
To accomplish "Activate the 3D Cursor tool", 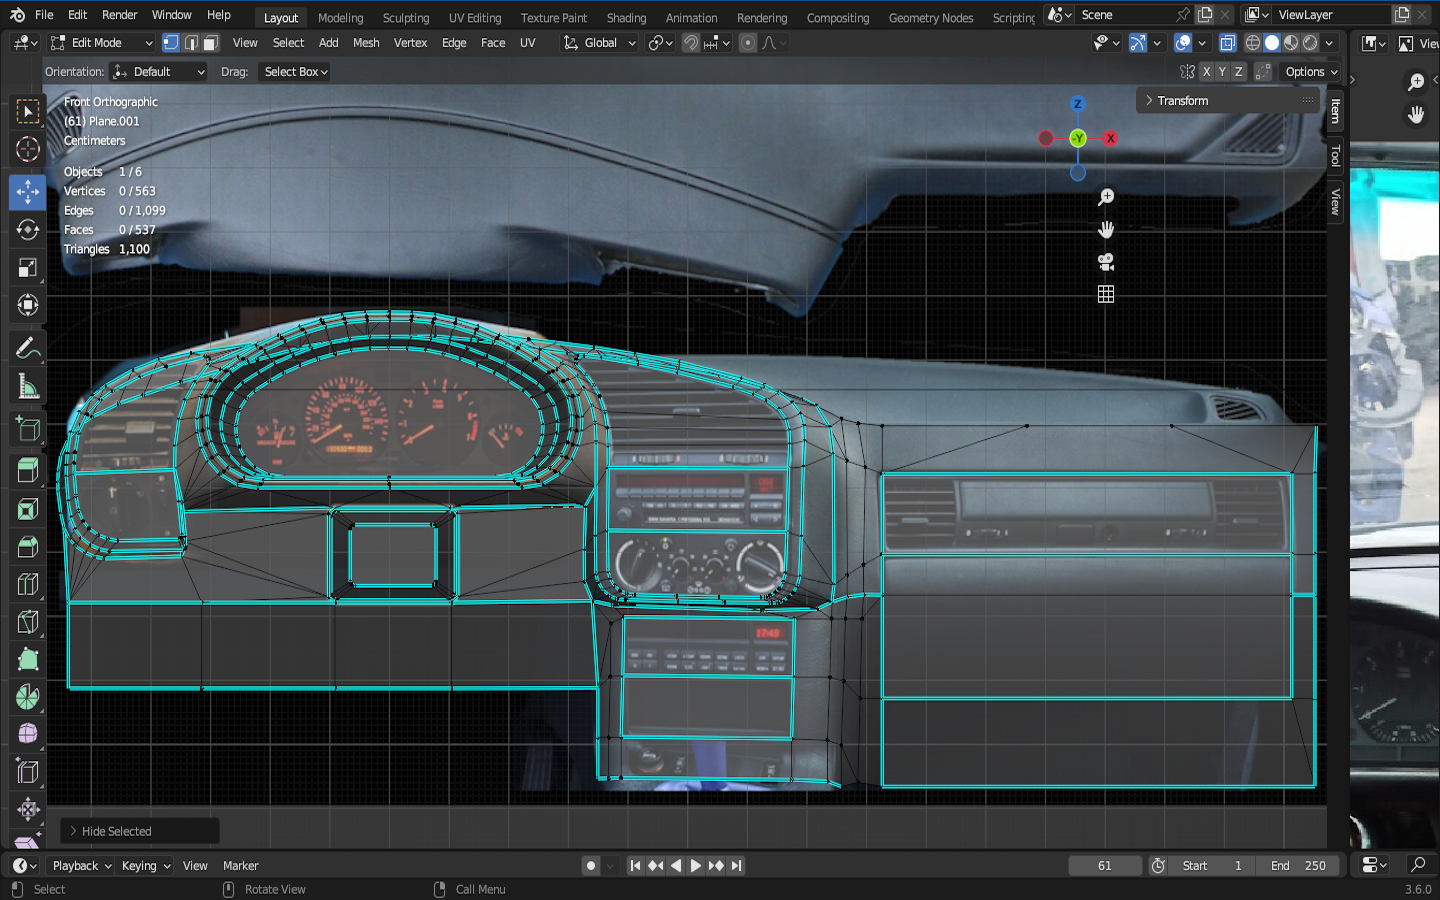I will click(27, 149).
